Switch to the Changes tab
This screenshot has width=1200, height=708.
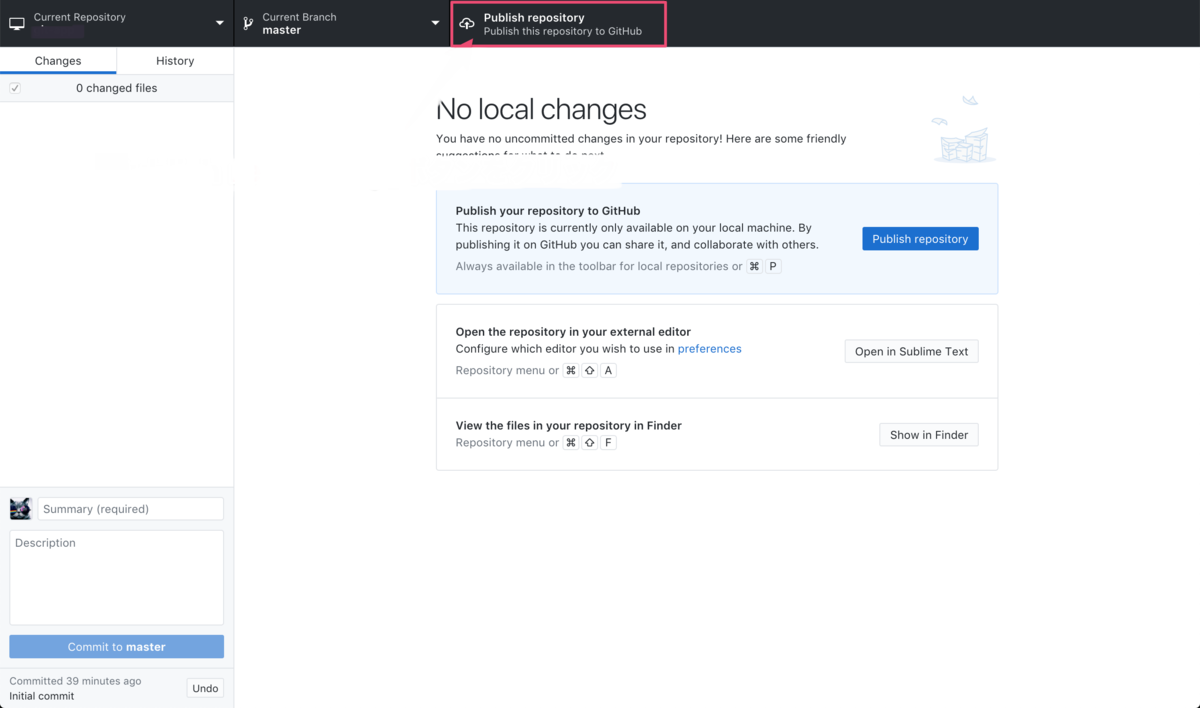58,61
